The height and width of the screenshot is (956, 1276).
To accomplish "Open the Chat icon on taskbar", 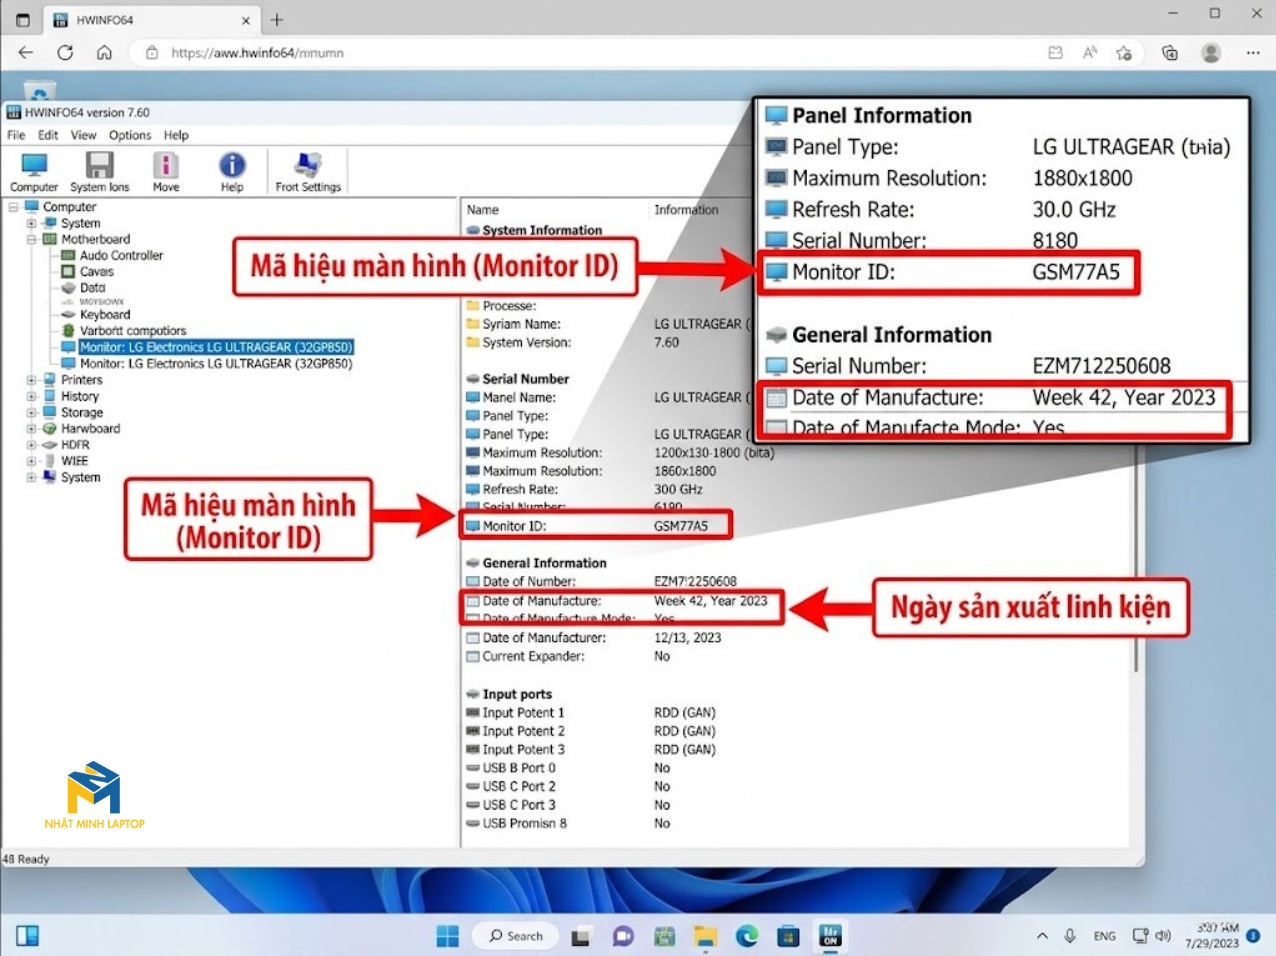I will coord(623,937).
